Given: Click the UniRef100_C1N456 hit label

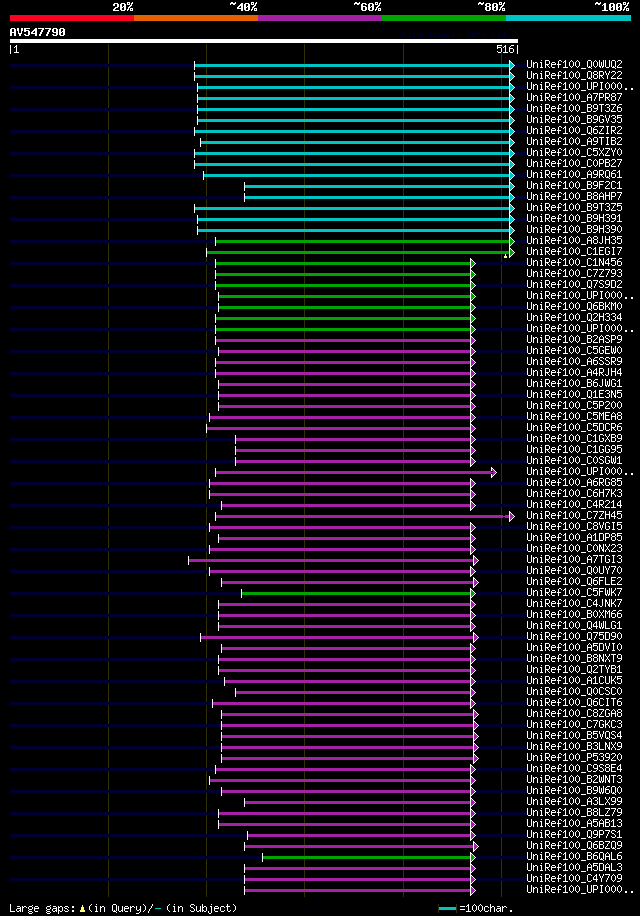Looking at the screenshot, I should pos(574,262).
